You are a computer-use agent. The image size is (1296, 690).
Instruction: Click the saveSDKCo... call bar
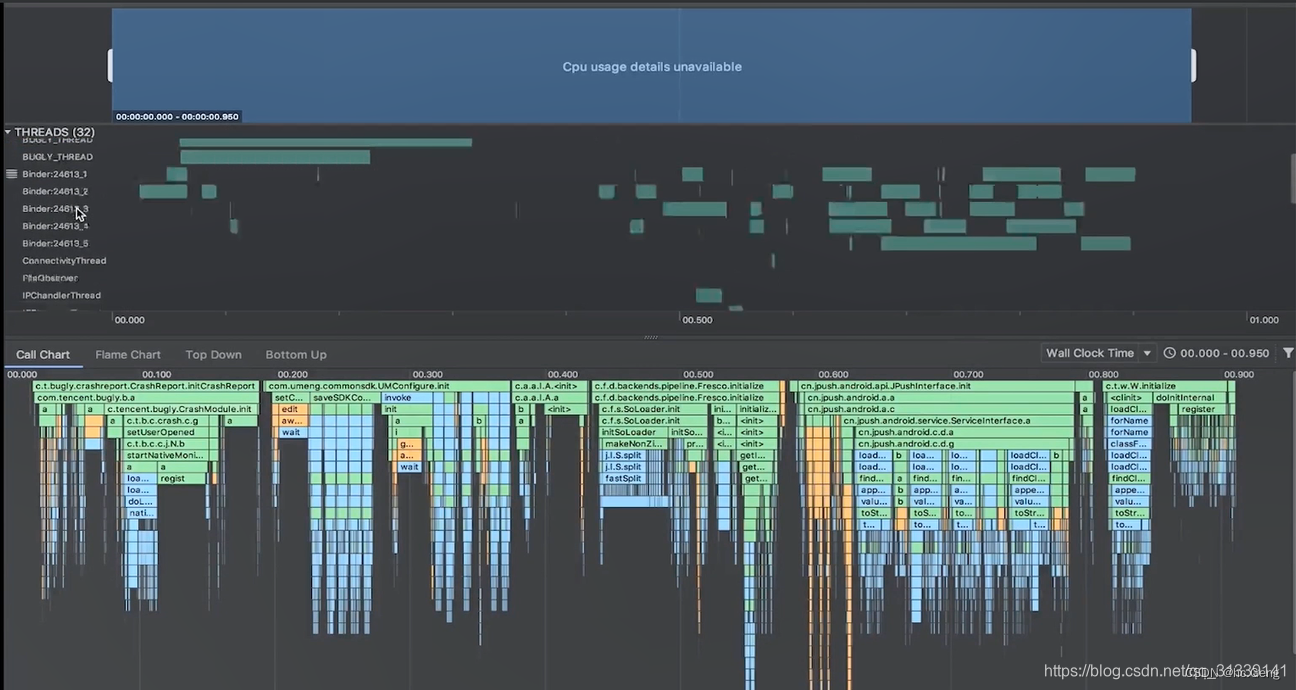(x=344, y=397)
